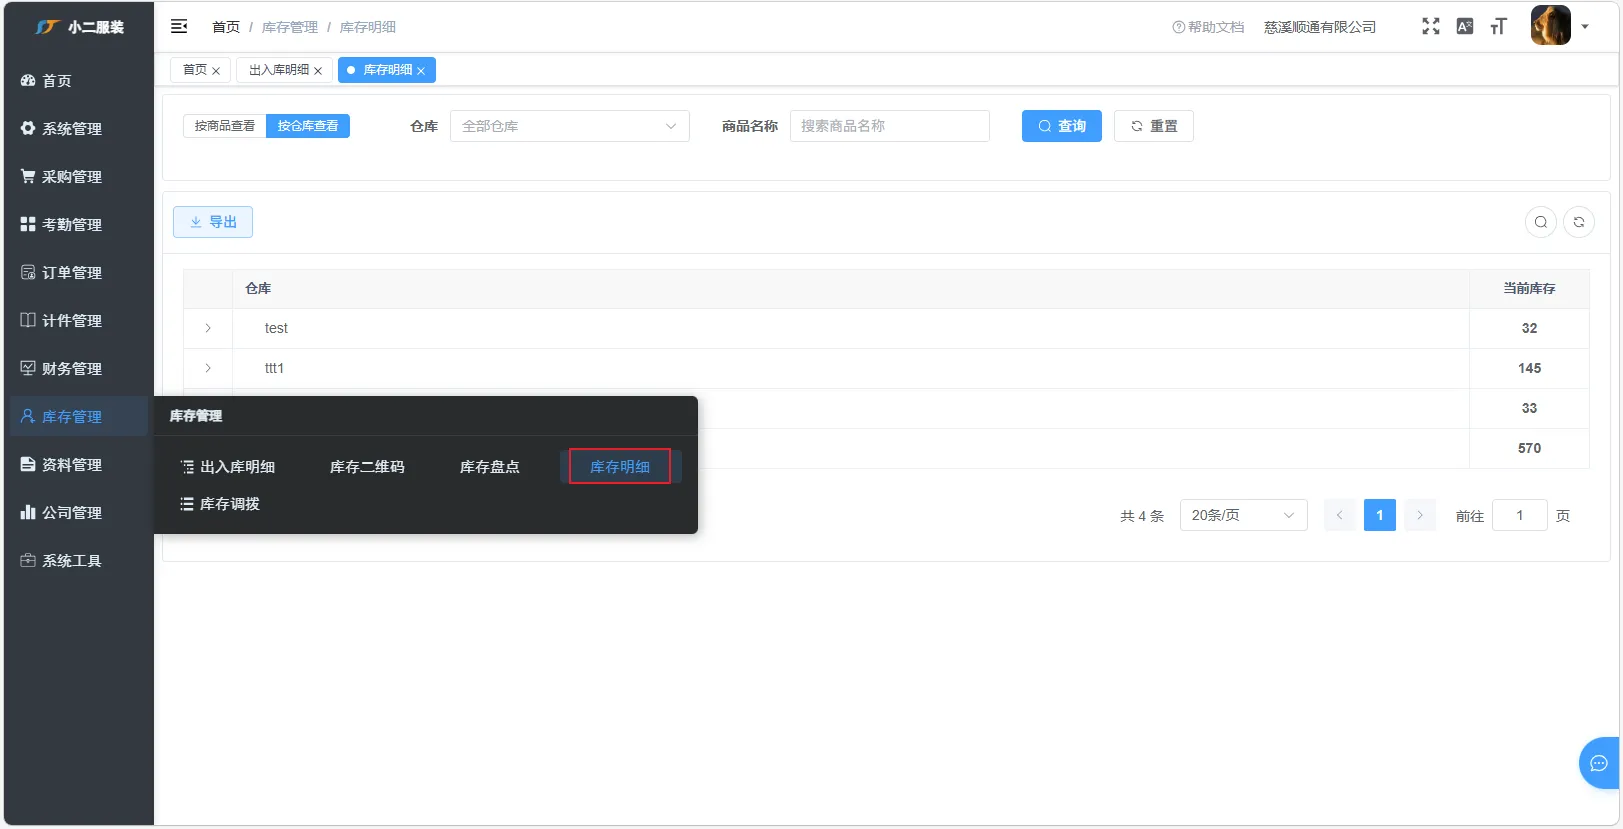Click stock value 33
Image resolution: width=1623 pixels, height=829 pixels.
point(1529,408)
